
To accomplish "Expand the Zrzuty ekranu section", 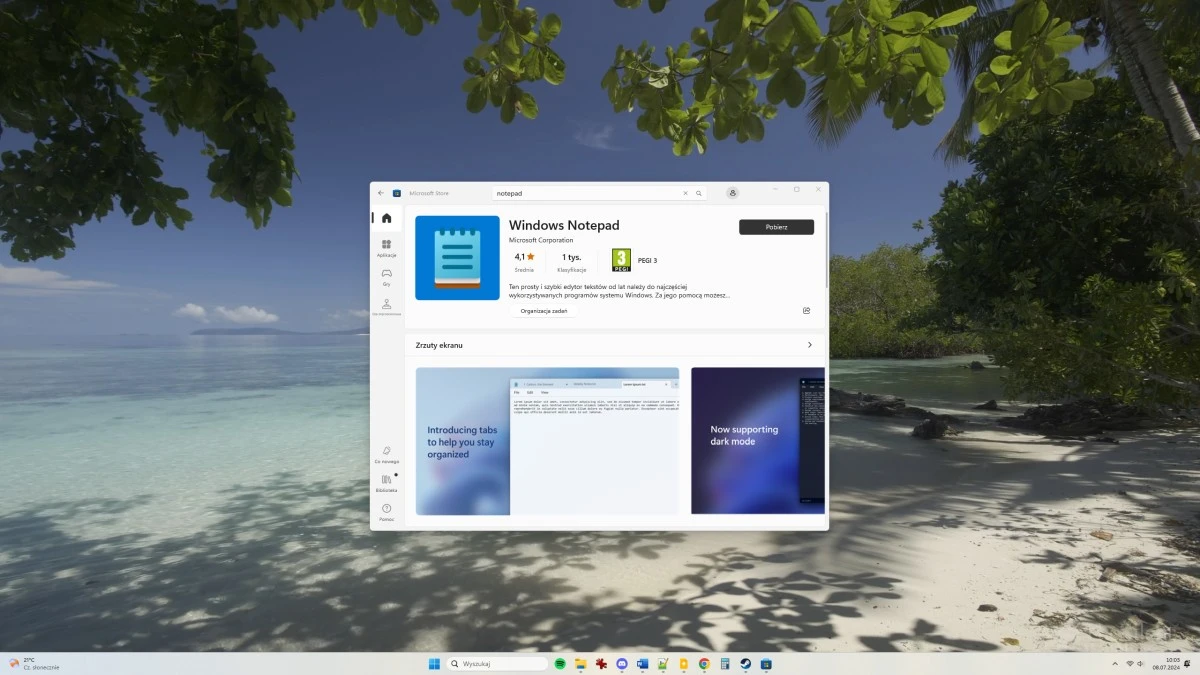I will pos(810,345).
